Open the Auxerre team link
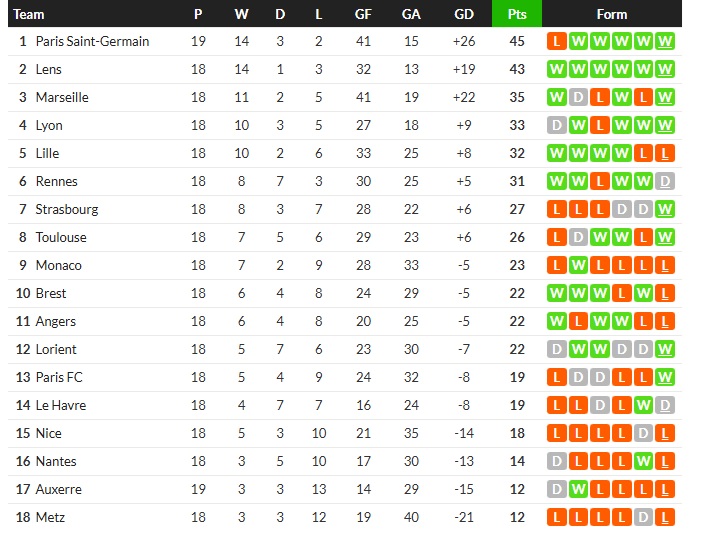This screenshot has width=702, height=534. 59,489
